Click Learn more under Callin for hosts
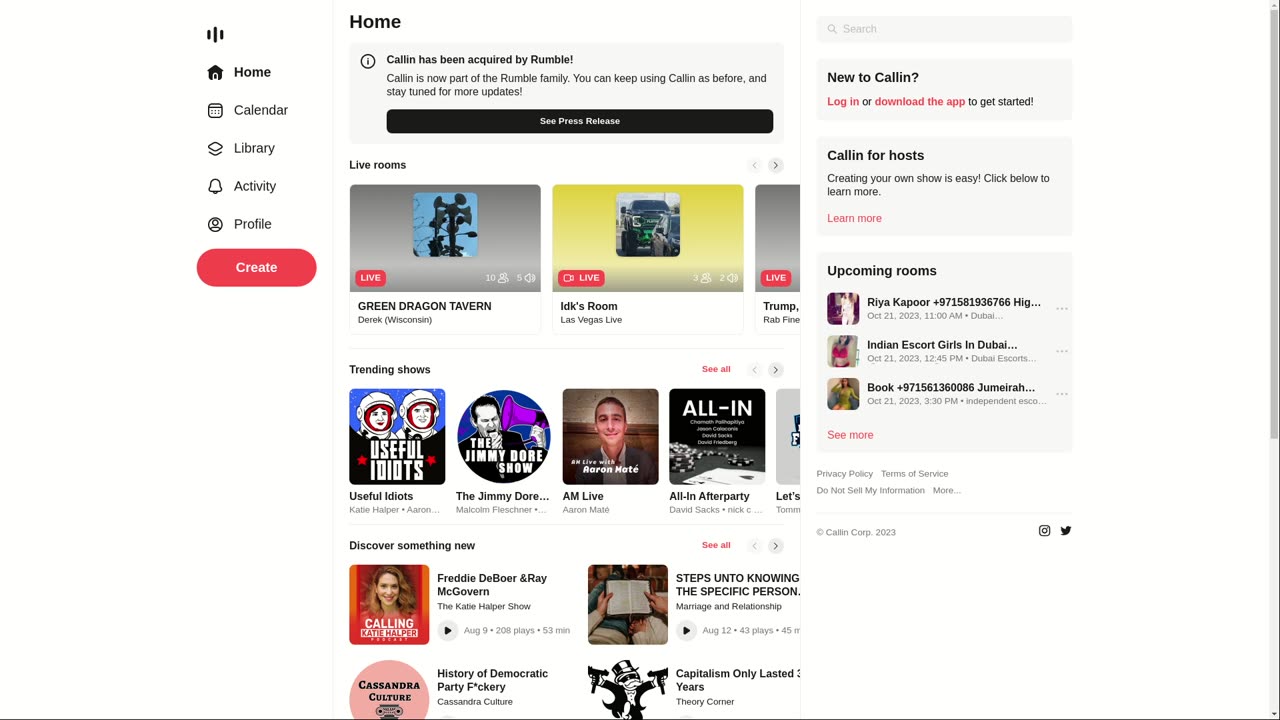The image size is (1280, 720). (854, 218)
